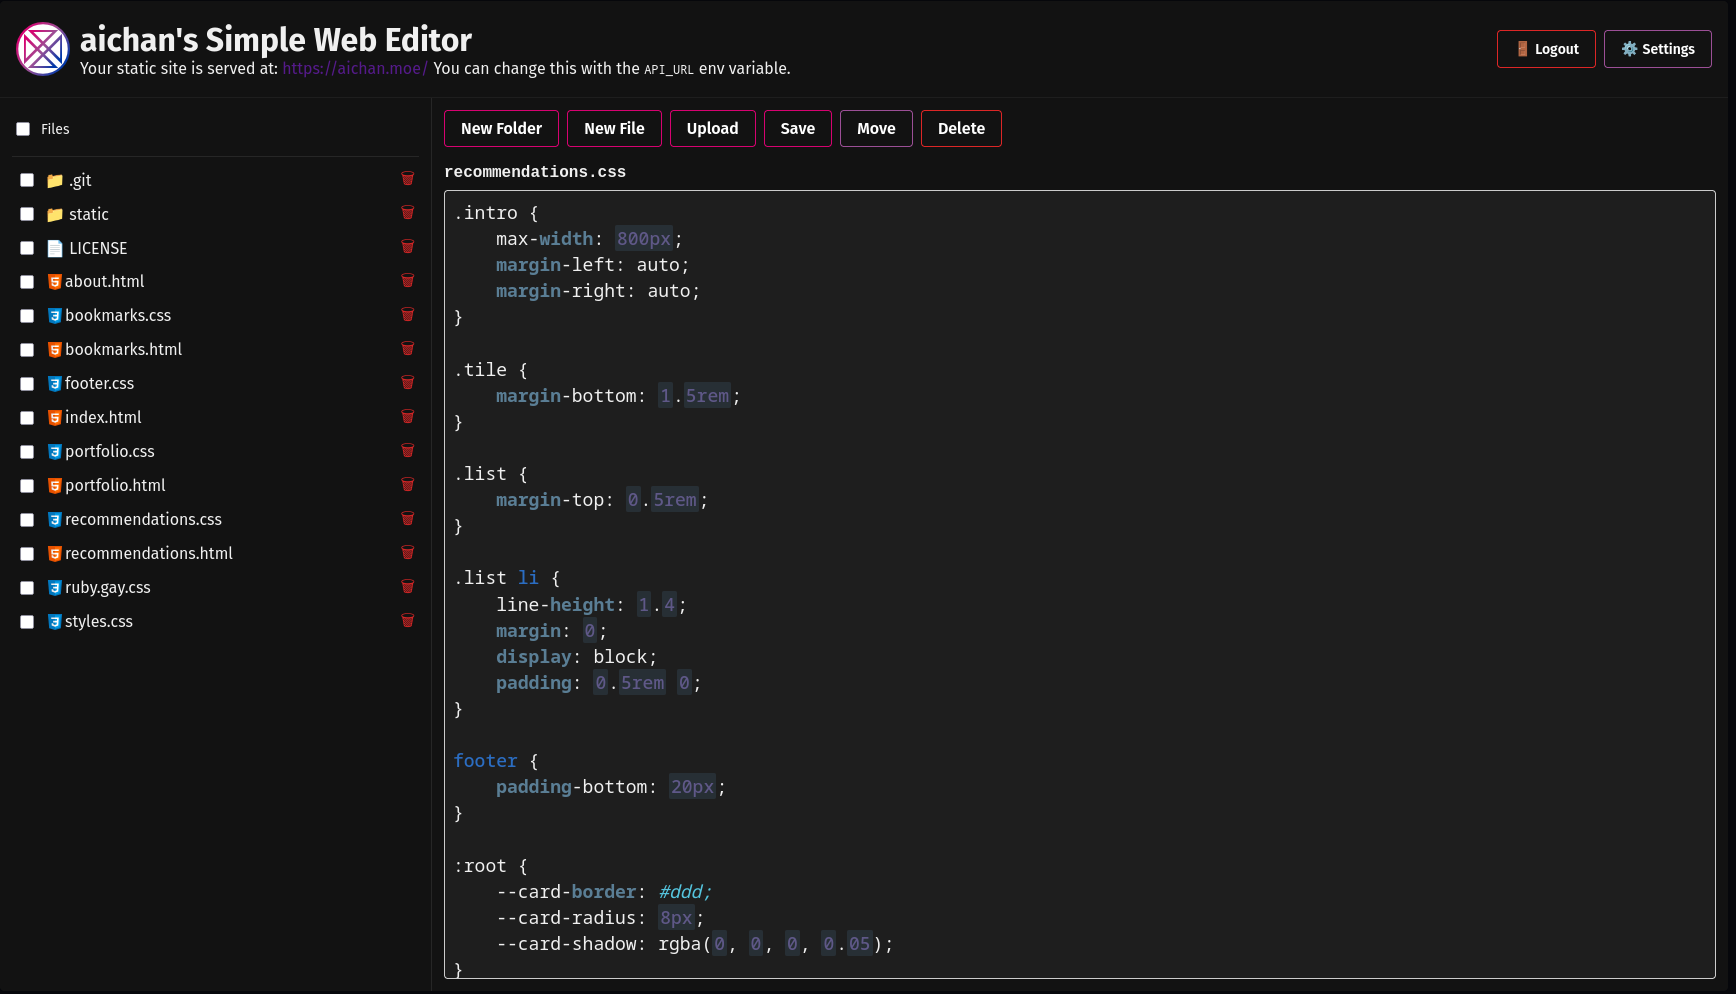The width and height of the screenshot is (1736, 994).
Task: Toggle the select-all Files checkbox
Action: click(23, 129)
